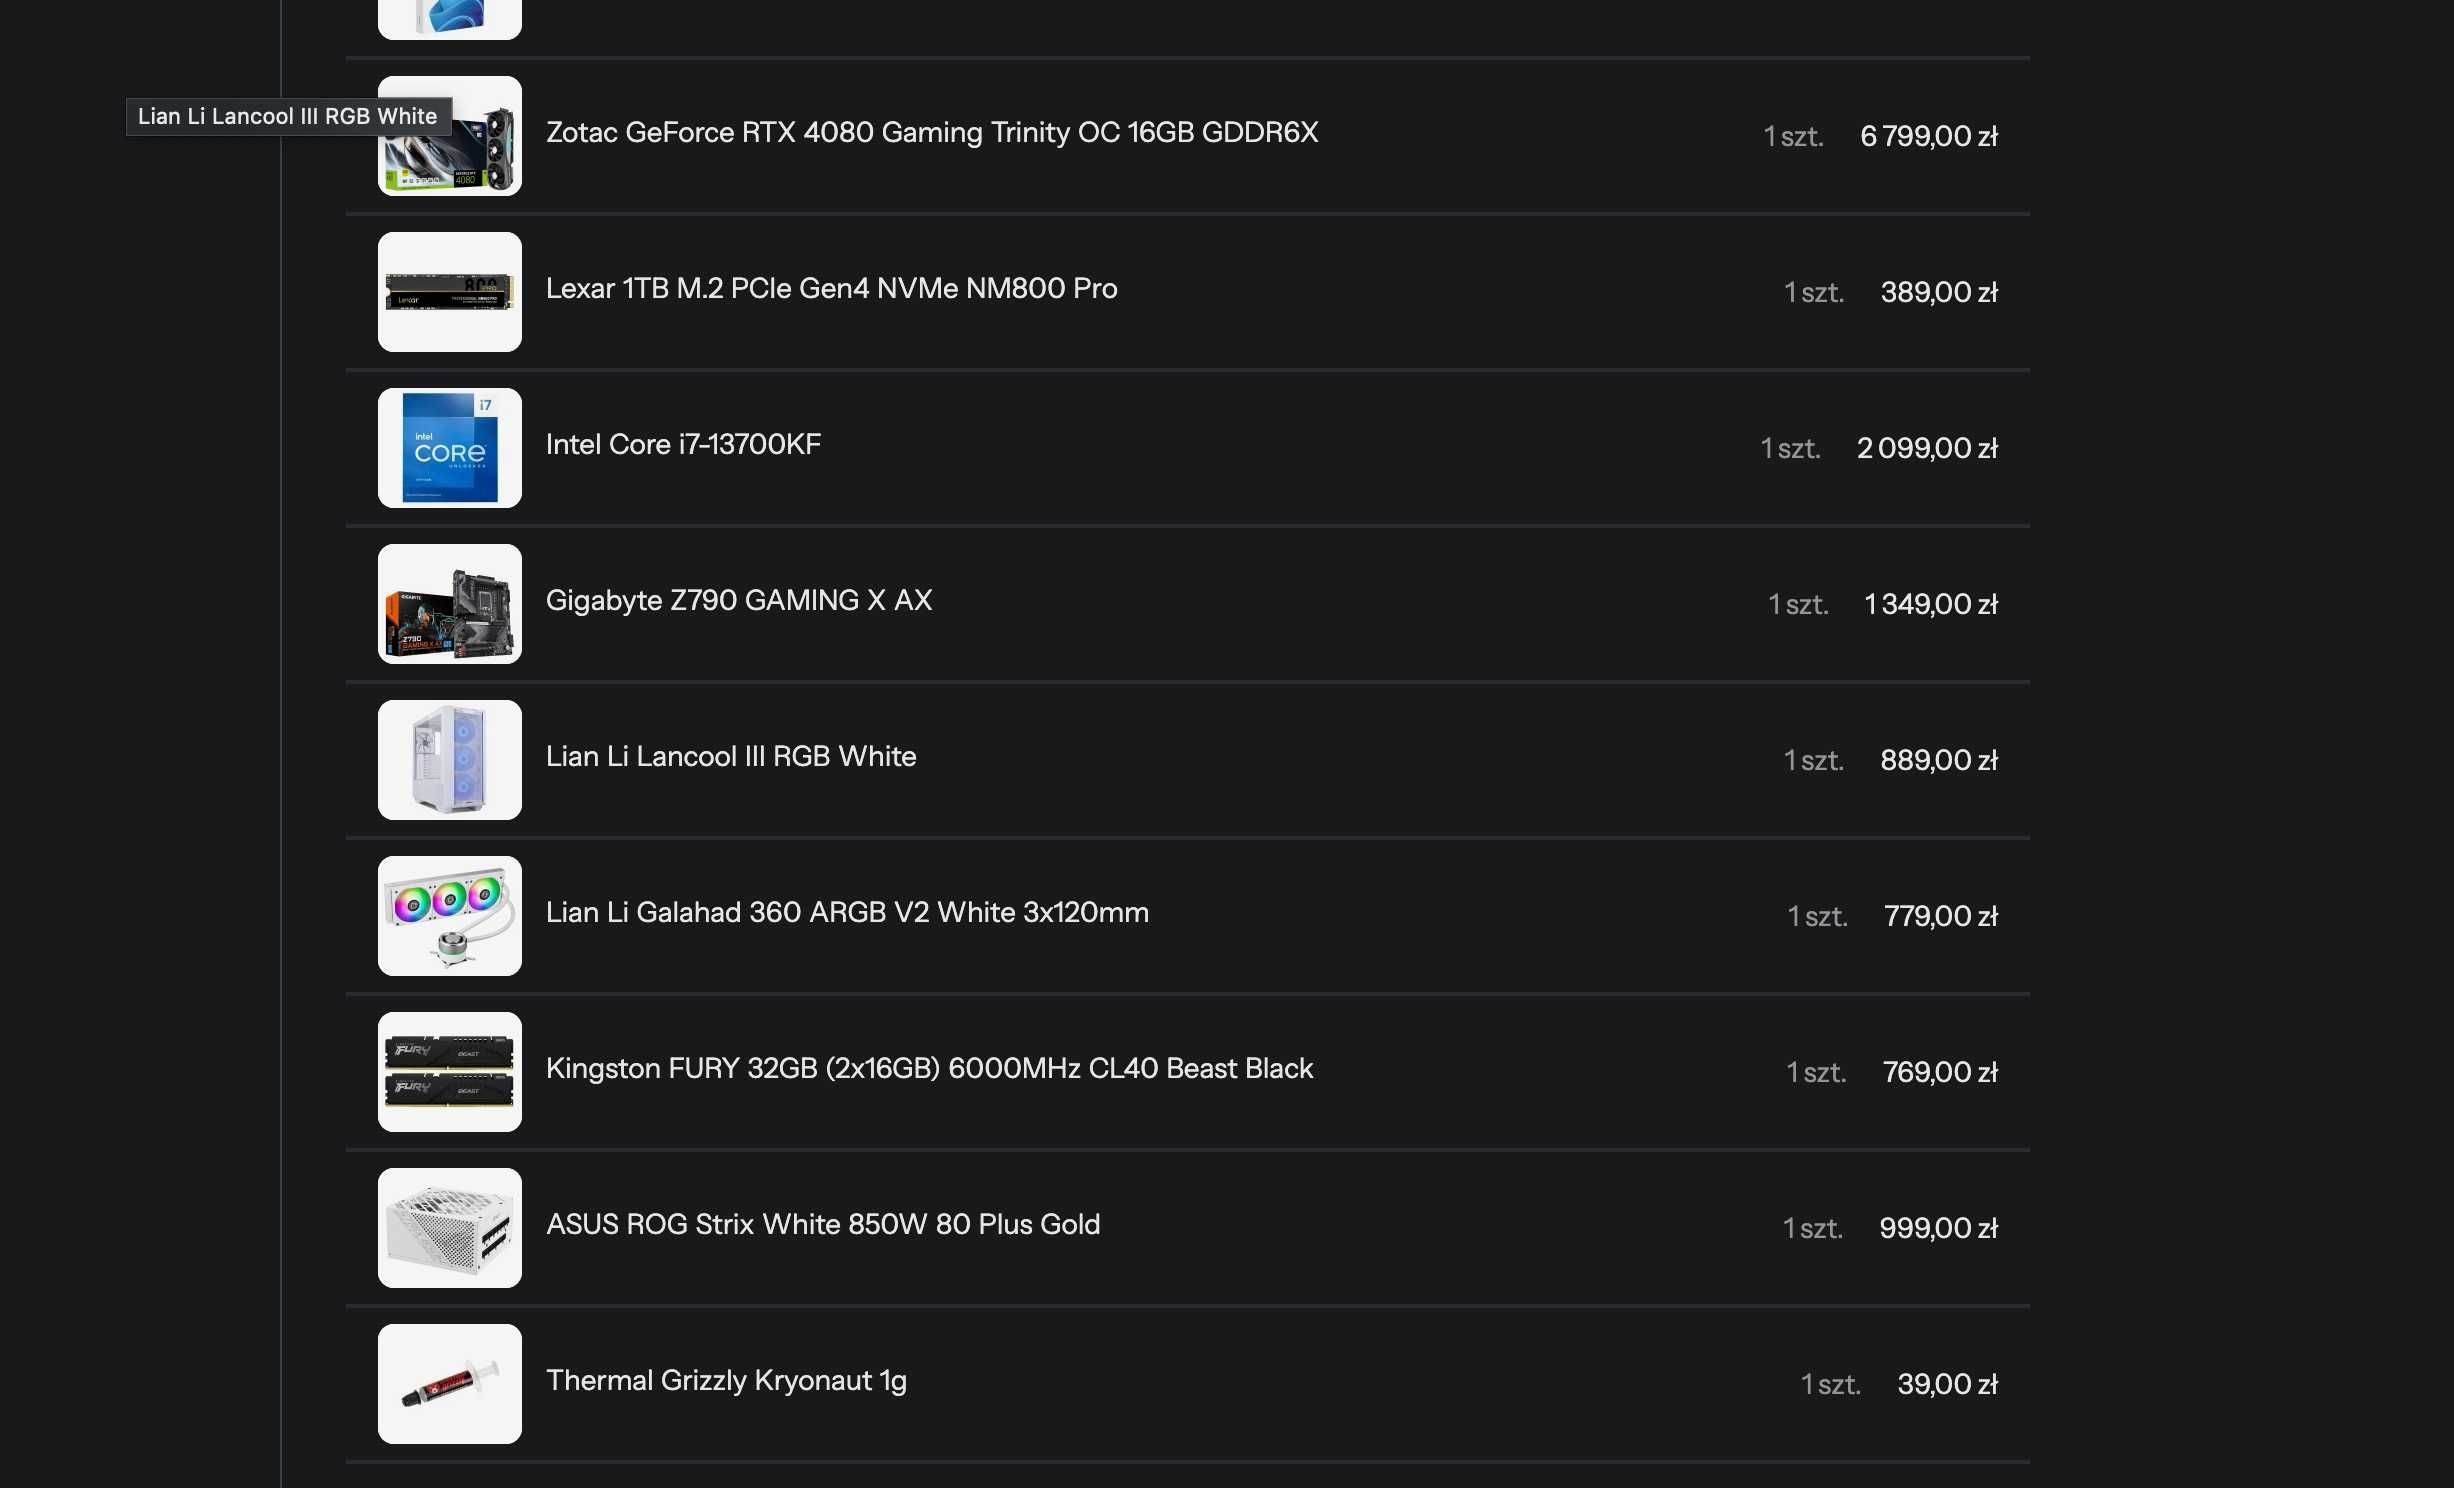Click the ASUS ROG Strix PSU thumbnail
This screenshot has width=2454, height=1488.
pyautogui.click(x=449, y=1228)
